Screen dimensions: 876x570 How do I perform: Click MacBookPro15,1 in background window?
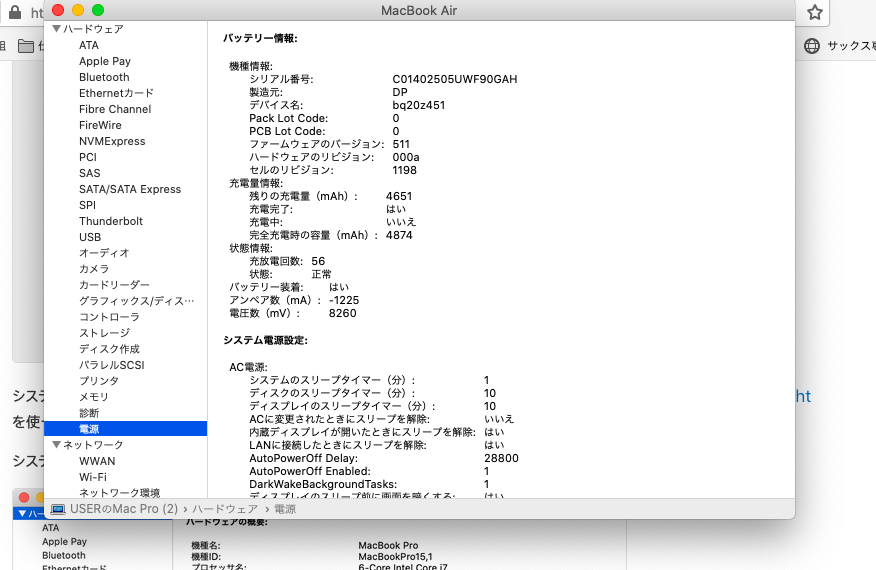click(395, 557)
